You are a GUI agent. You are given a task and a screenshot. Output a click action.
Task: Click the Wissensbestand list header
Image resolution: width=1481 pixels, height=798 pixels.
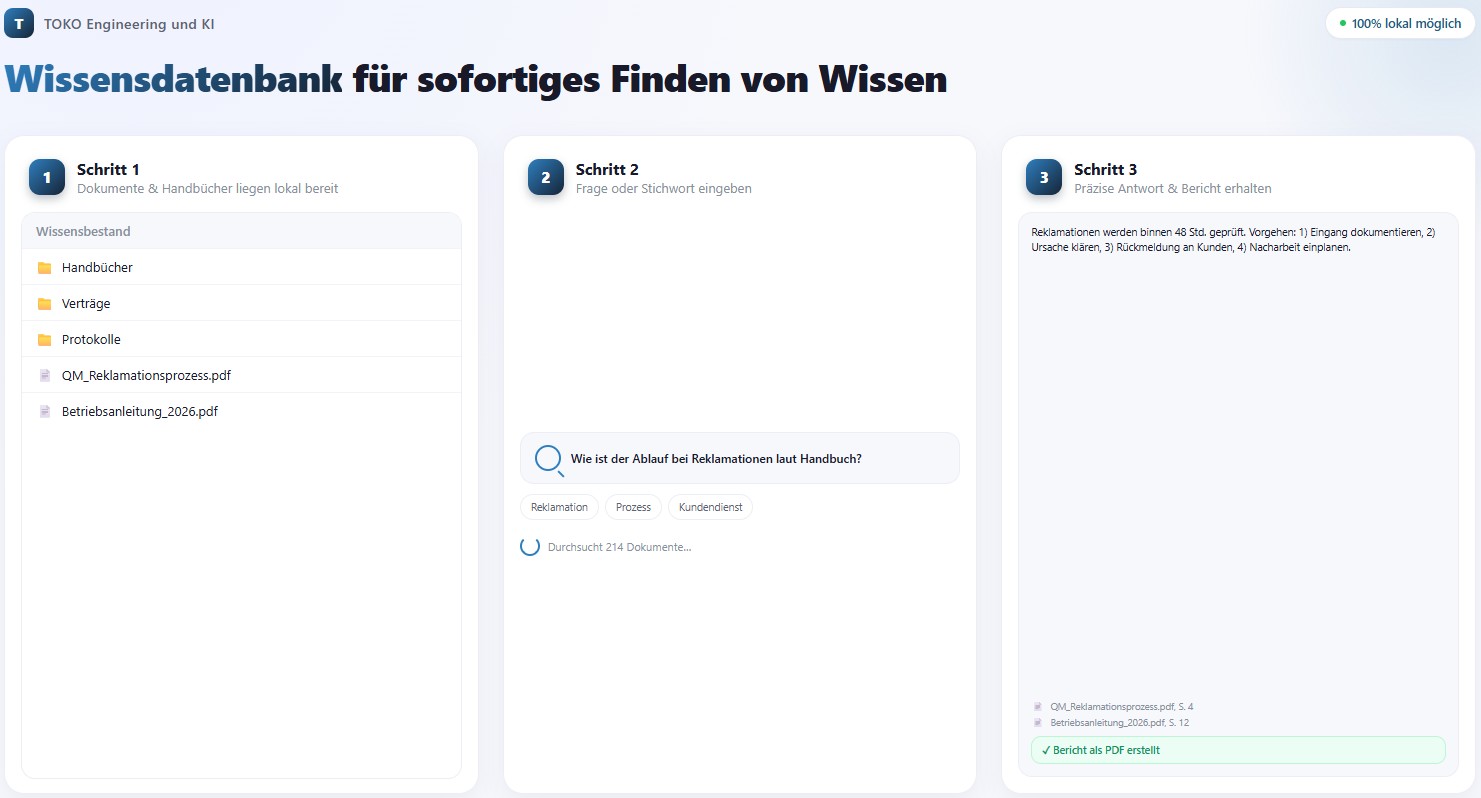click(241, 232)
